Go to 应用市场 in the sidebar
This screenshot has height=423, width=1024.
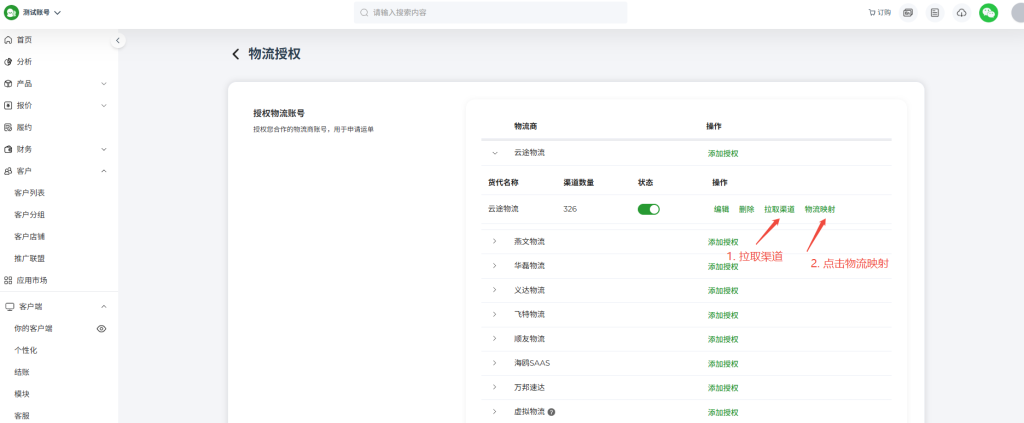(31, 280)
